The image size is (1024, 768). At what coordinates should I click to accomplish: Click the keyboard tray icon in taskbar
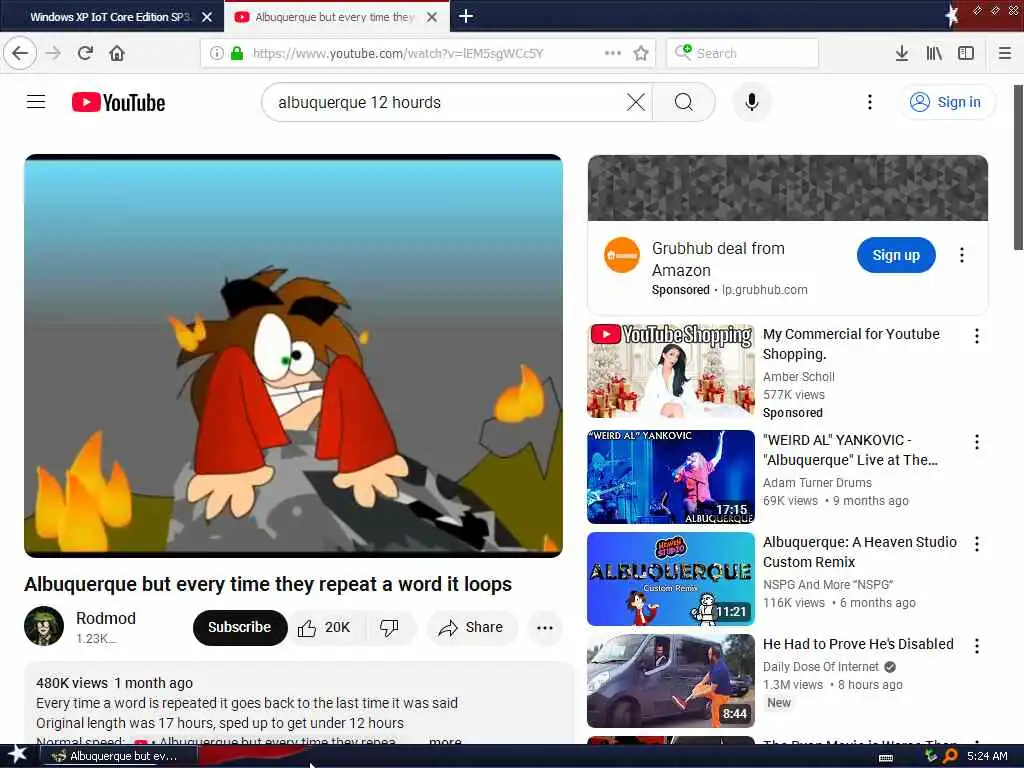coord(886,758)
